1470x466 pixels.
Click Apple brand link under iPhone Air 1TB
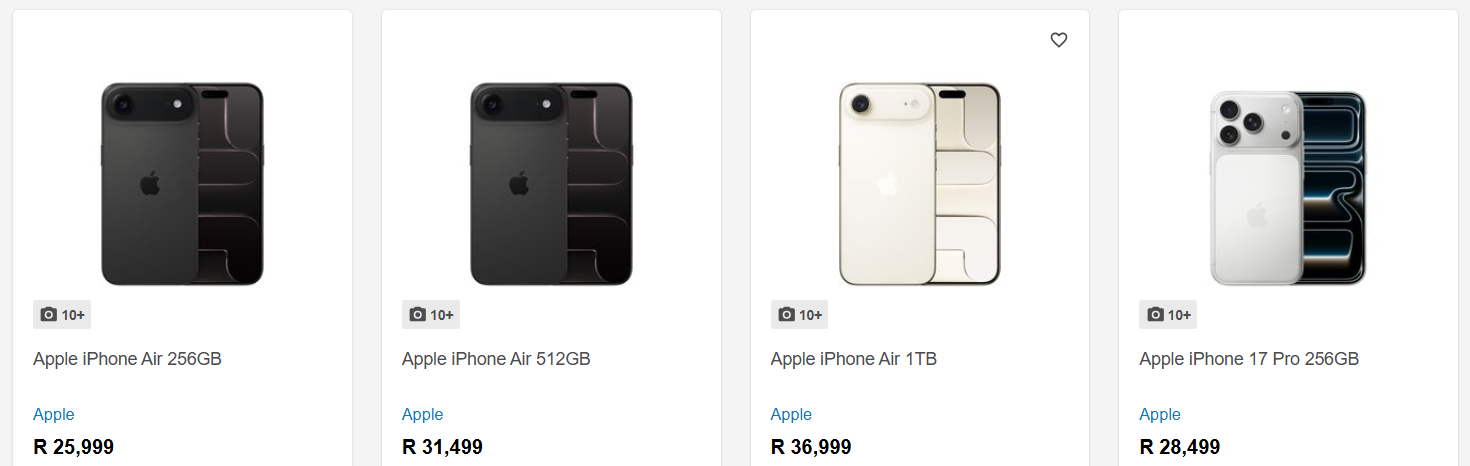[x=791, y=414]
